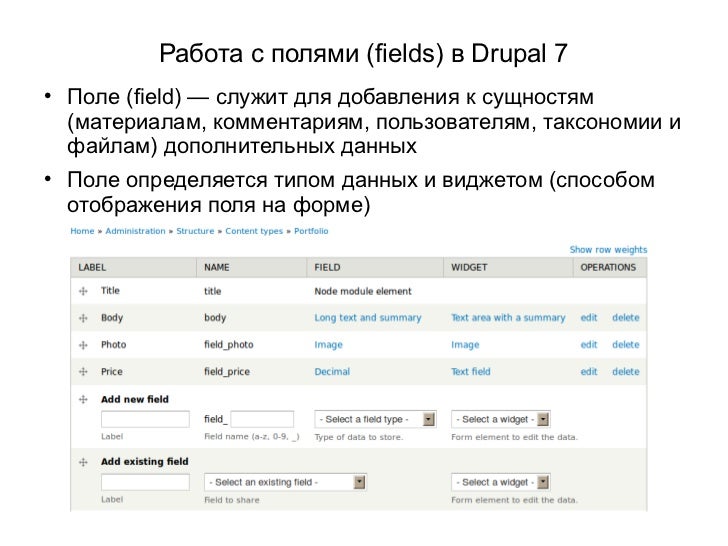The width and height of the screenshot is (728, 546).
Task: Click the drag handle for the Body row
Action: pyautogui.click(x=84, y=318)
